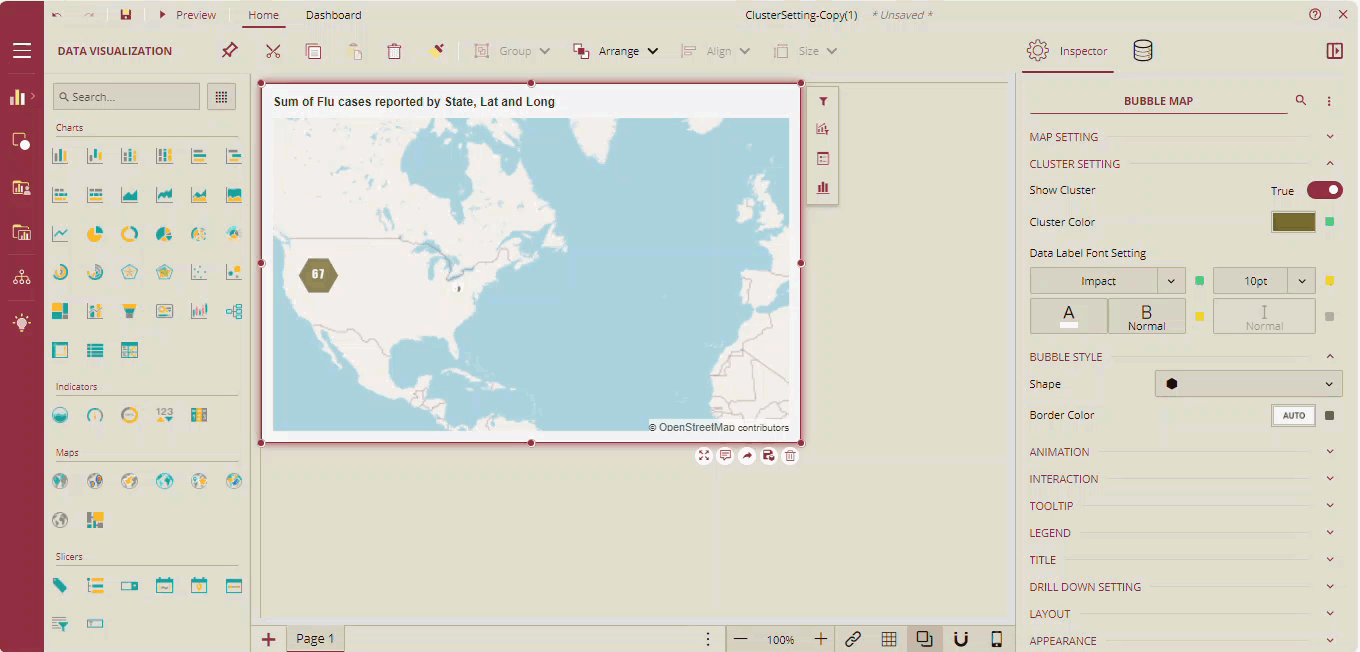Click the cut scissors icon
Image resolution: width=1360 pixels, height=652 pixels.
[x=273, y=51]
